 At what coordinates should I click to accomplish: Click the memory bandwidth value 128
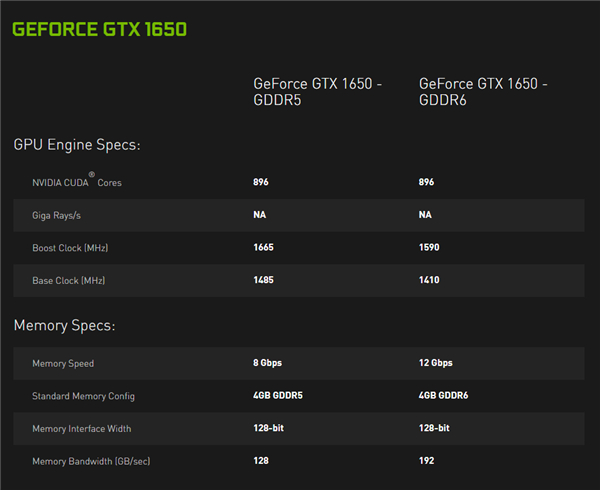261,461
